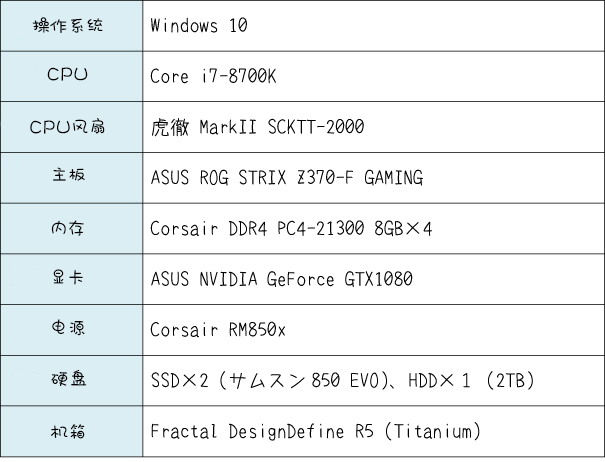Click the 'SSD×2 (サムスン 850 EVO)' text
The width and height of the screenshot is (605, 462).
point(270,381)
